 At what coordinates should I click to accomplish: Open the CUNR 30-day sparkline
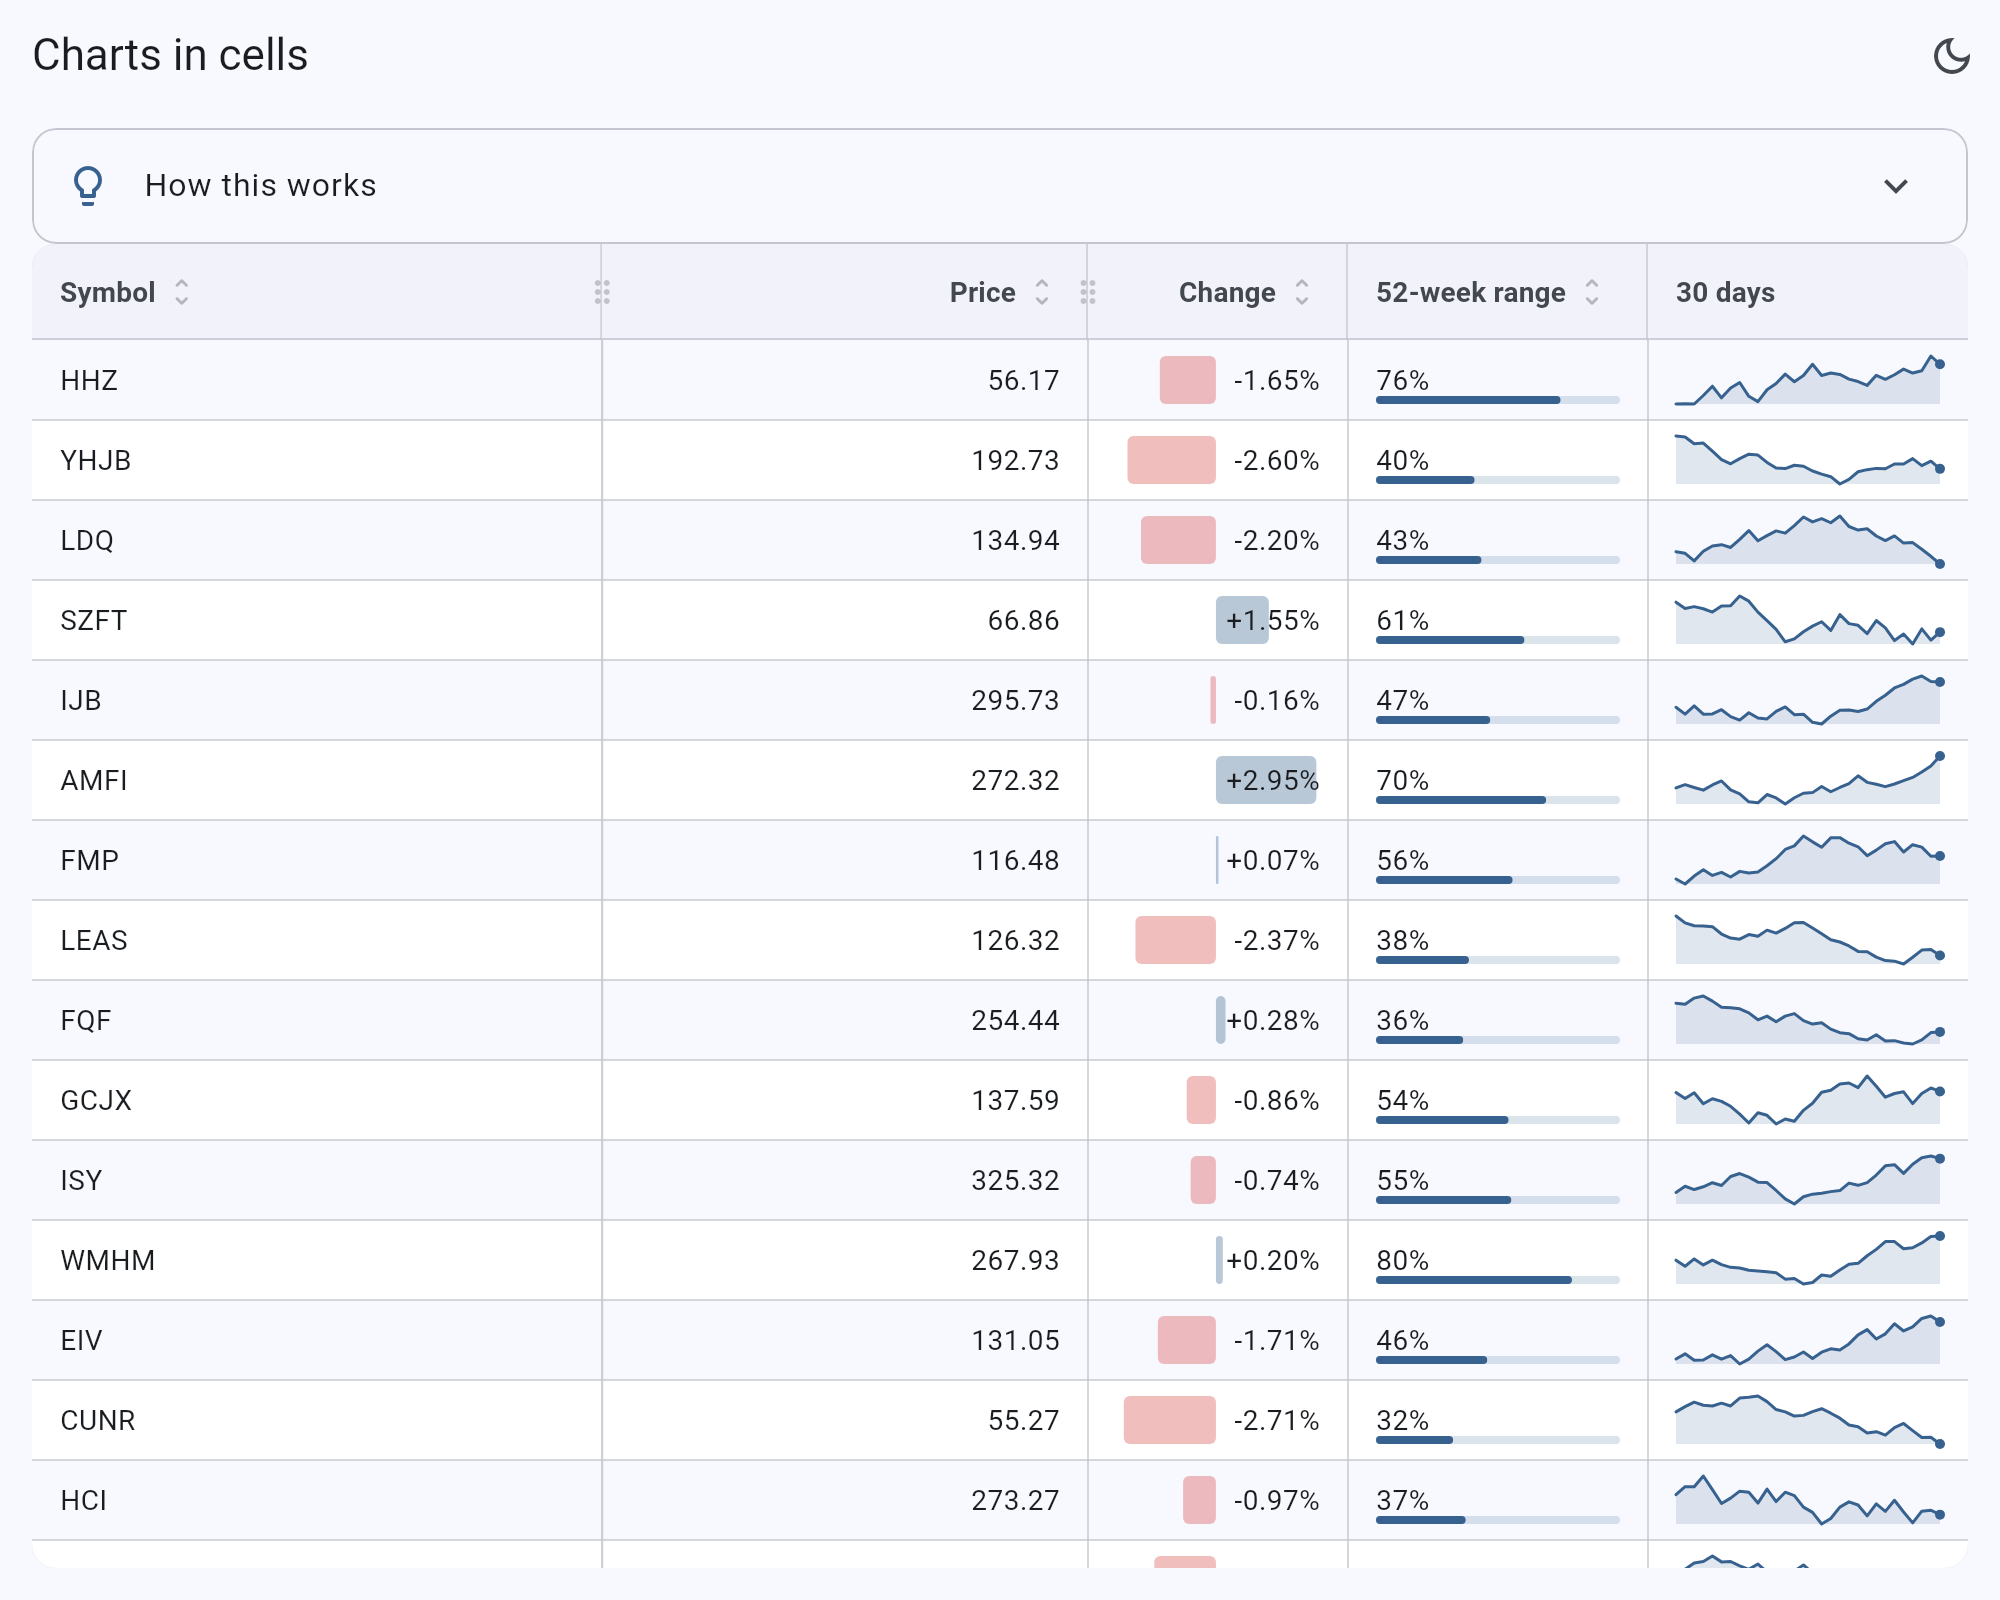[1808, 1420]
